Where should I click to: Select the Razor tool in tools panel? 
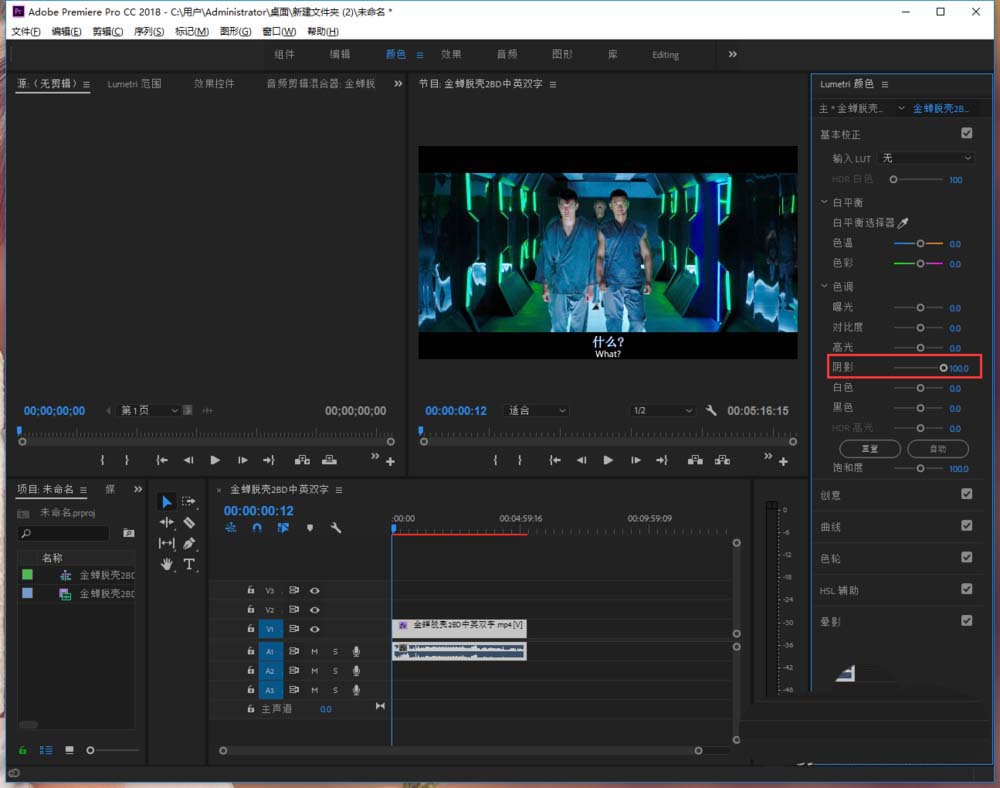189,522
